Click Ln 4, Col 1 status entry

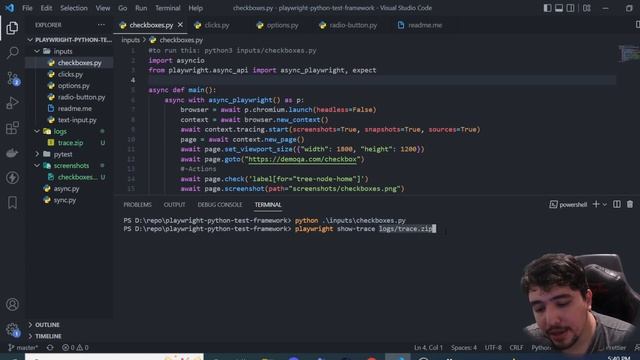pos(428,348)
